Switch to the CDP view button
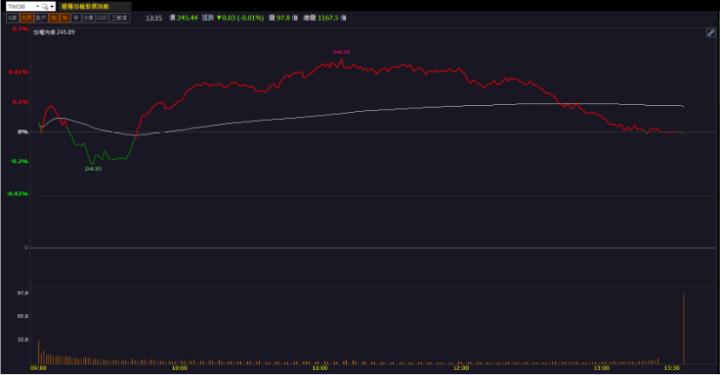 click(102, 18)
